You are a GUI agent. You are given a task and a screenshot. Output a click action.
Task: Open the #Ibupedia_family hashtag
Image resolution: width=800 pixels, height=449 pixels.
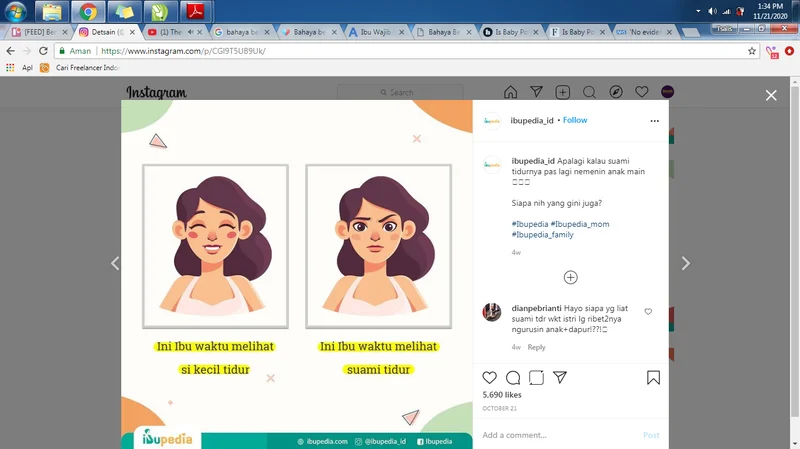click(542, 235)
